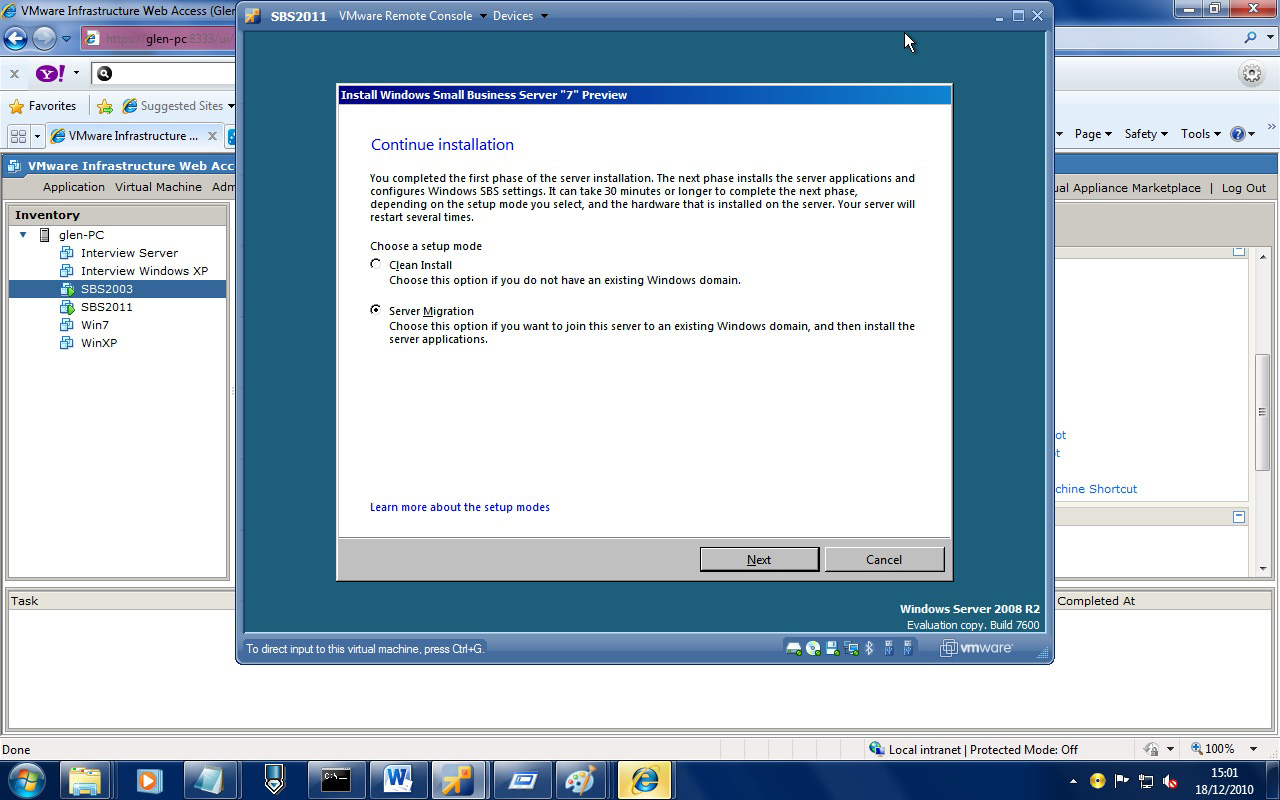Open the Devices dropdown menu
1280x800 pixels.
point(511,15)
